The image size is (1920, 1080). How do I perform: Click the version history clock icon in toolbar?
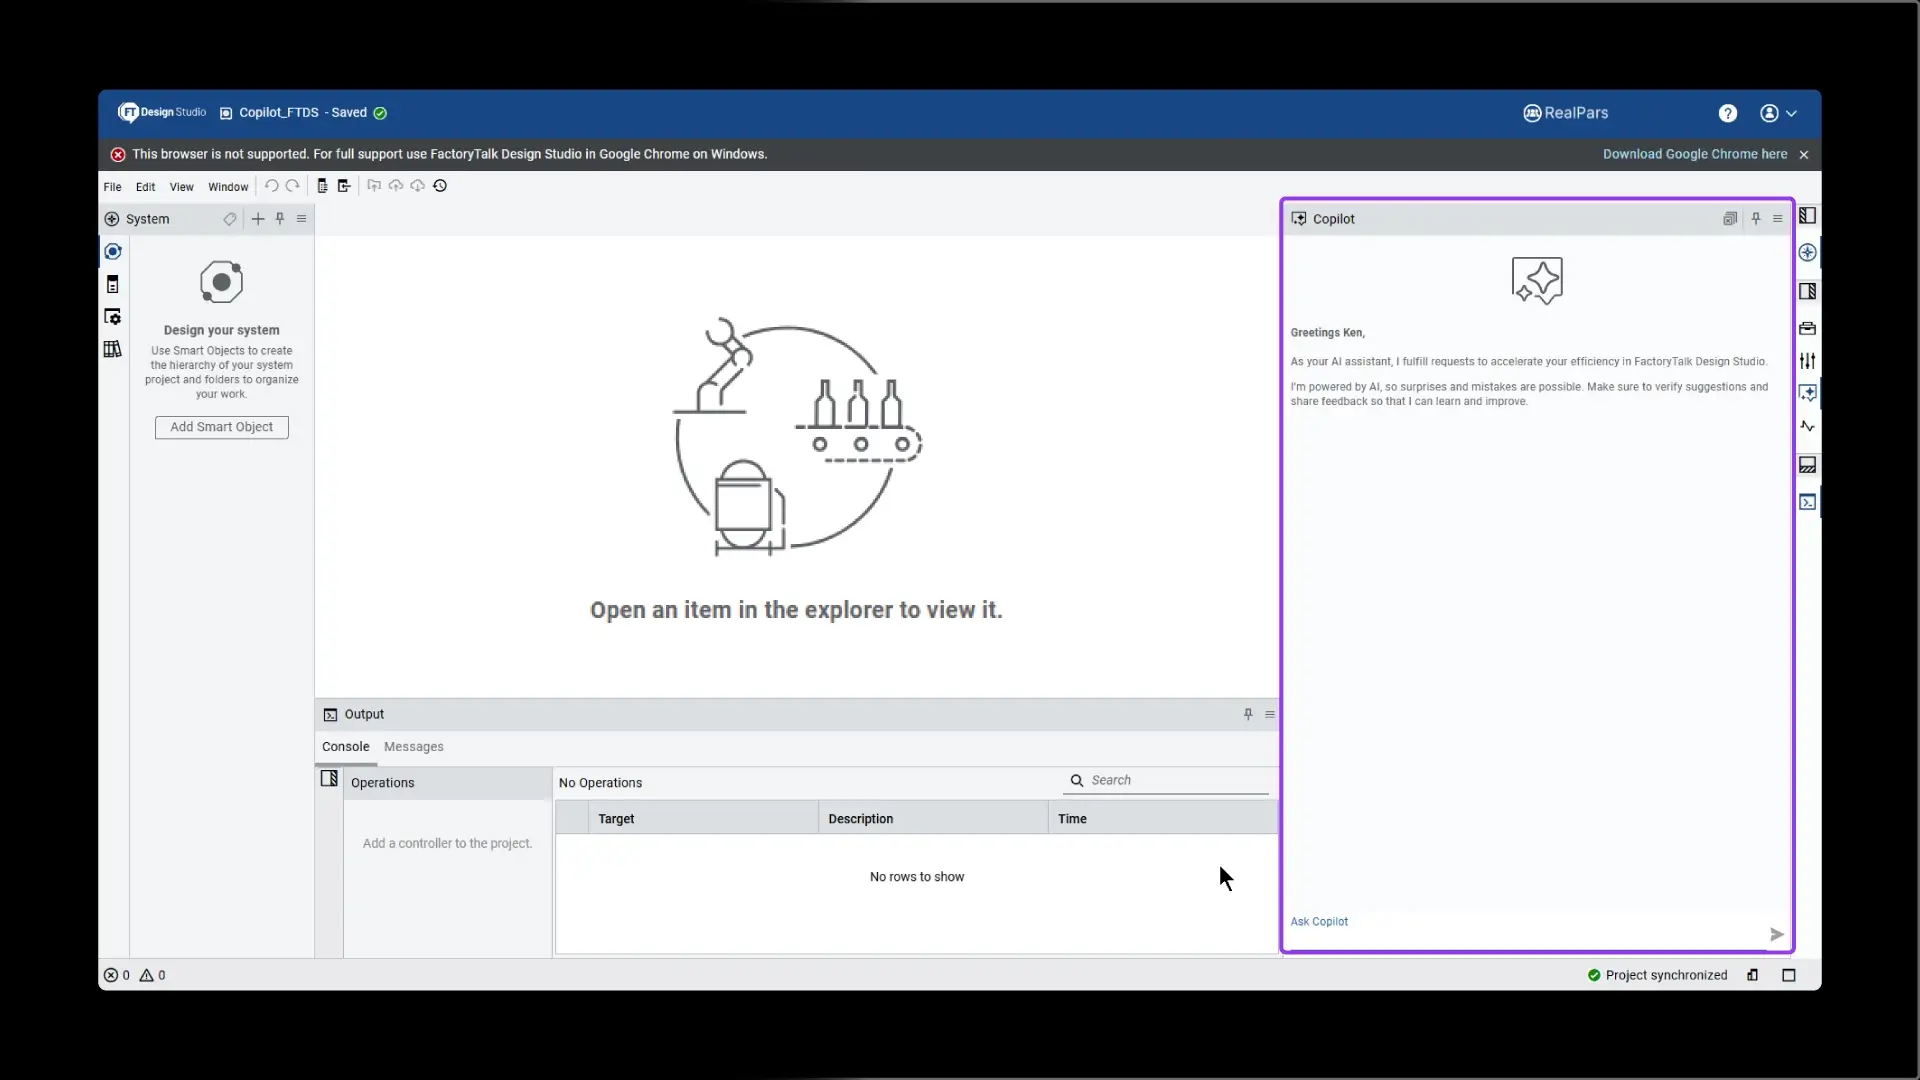(x=440, y=185)
